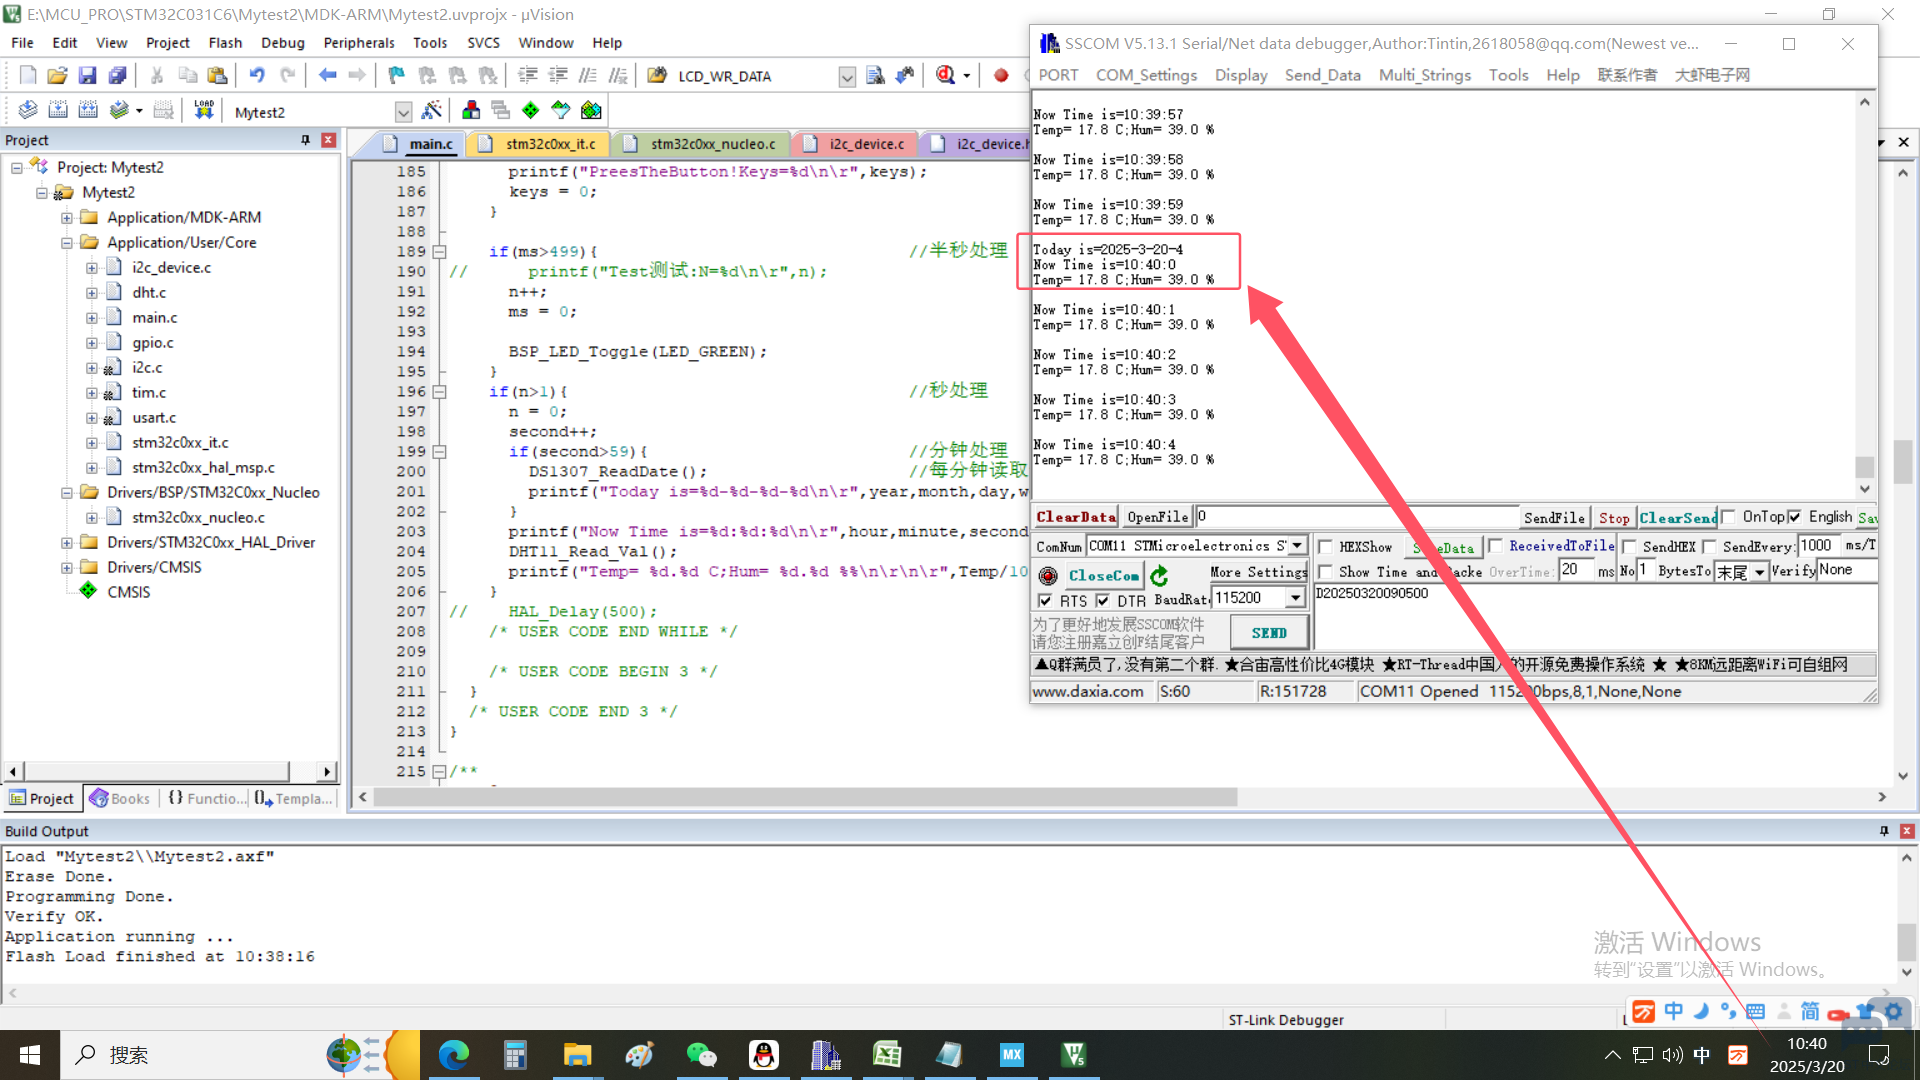Open File Explorer from the taskbar
Image resolution: width=1920 pixels, height=1080 pixels.
coord(577,1055)
